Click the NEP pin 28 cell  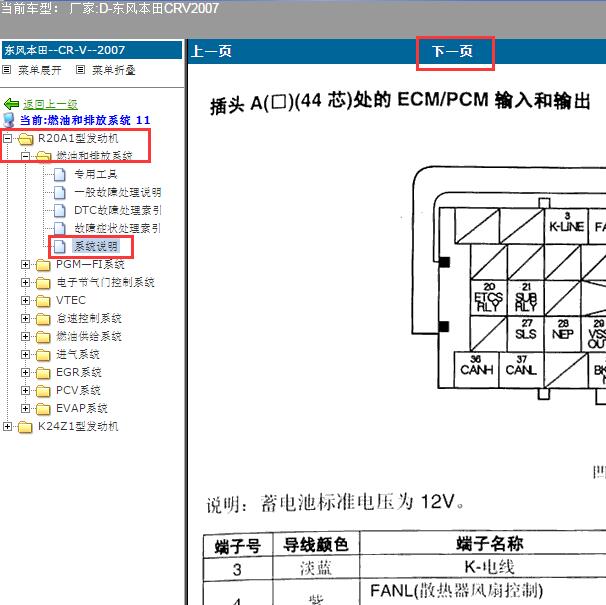coord(563,334)
